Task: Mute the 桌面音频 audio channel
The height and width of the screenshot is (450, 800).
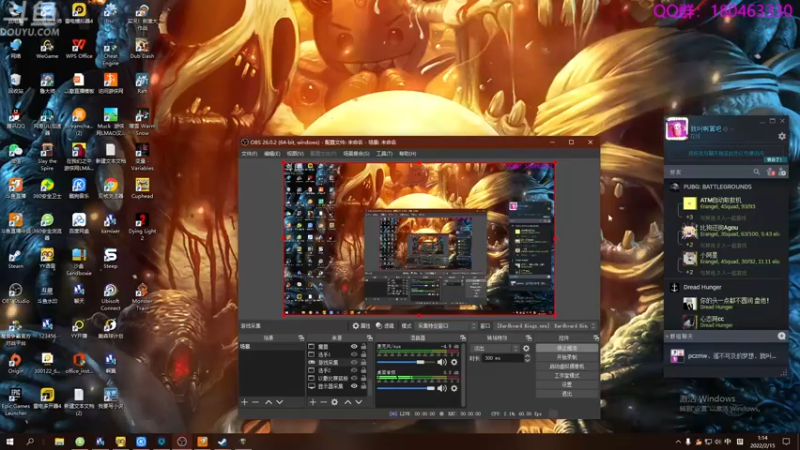Action: [442, 388]
